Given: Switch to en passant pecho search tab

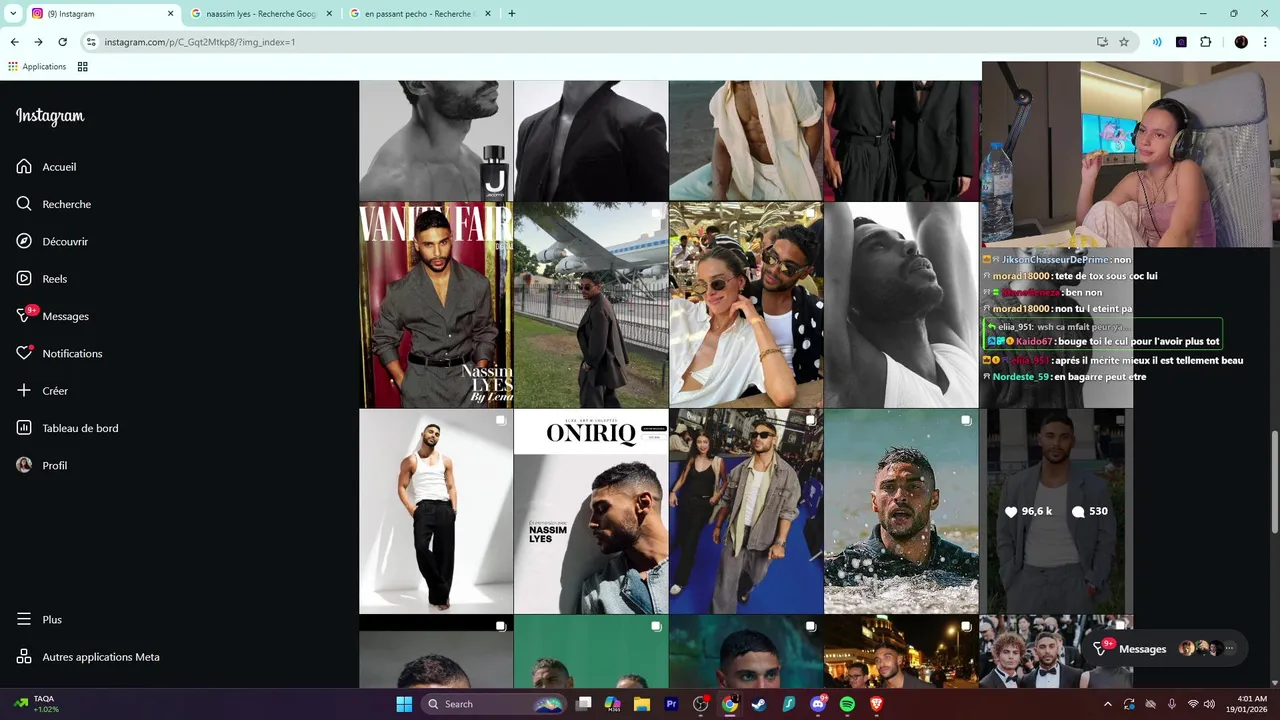Looking at the screenshot, I should coord(420,14).
